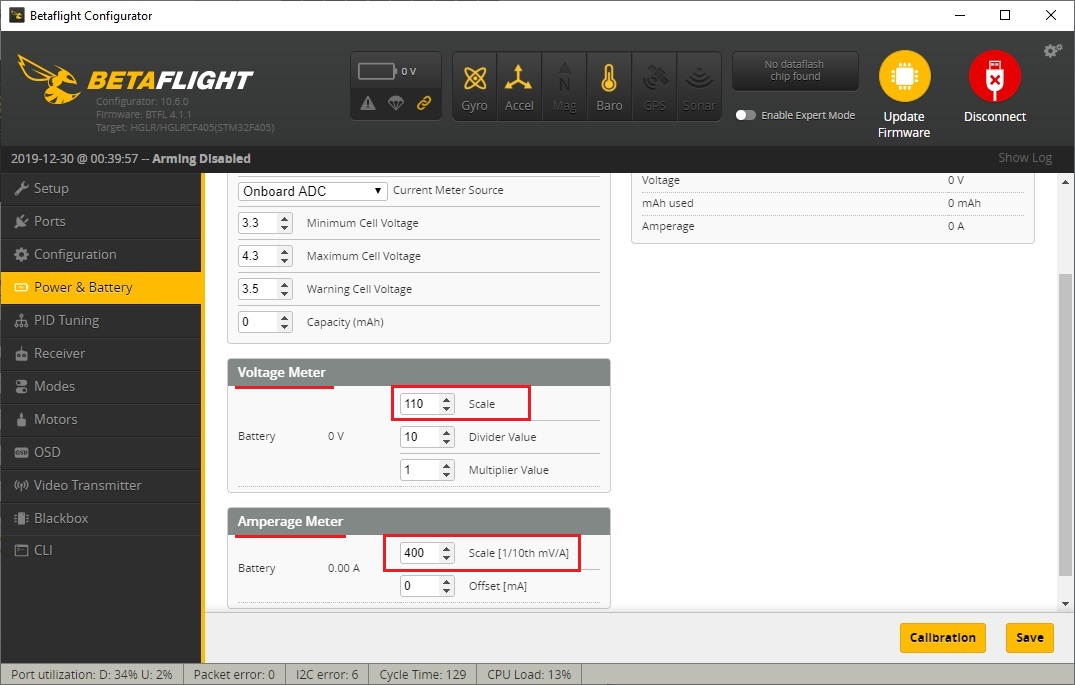Decrease Offset [mA] with down arrow
Image resolution: width=1075 pixels, height=685 pixels.
click(447, 591)
